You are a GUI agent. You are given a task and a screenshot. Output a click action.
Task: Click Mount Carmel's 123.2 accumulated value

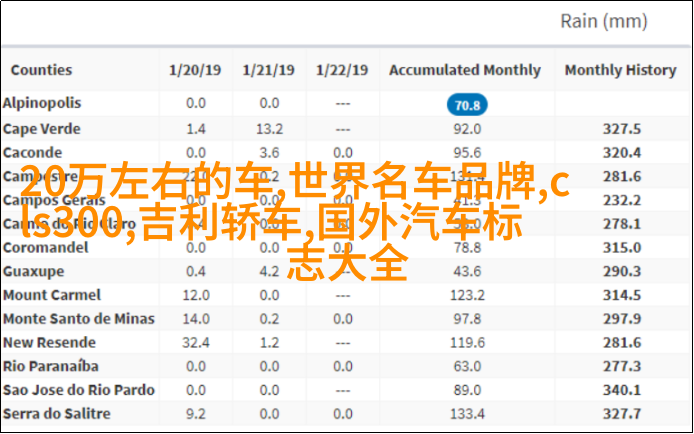tap(467, 295)
